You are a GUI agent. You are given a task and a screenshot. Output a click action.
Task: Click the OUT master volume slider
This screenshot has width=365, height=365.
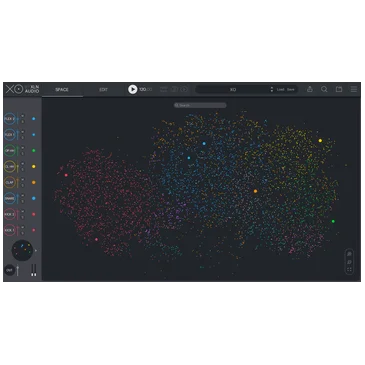[x=18, y=270]
